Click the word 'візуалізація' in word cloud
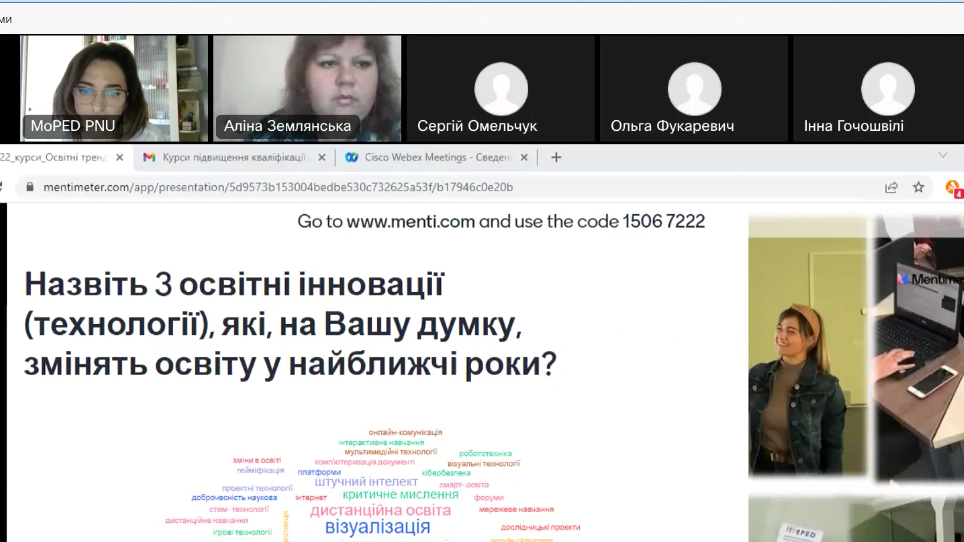 377,527
